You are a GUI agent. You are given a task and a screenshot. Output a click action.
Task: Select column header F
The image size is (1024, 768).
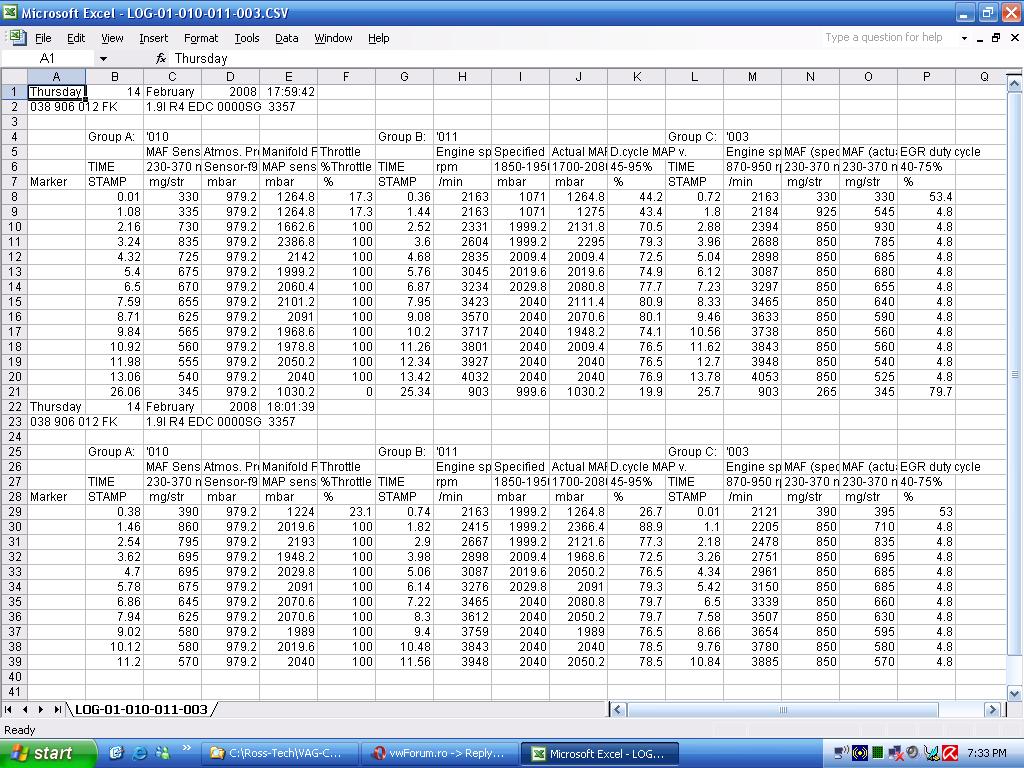coord(346,77)
